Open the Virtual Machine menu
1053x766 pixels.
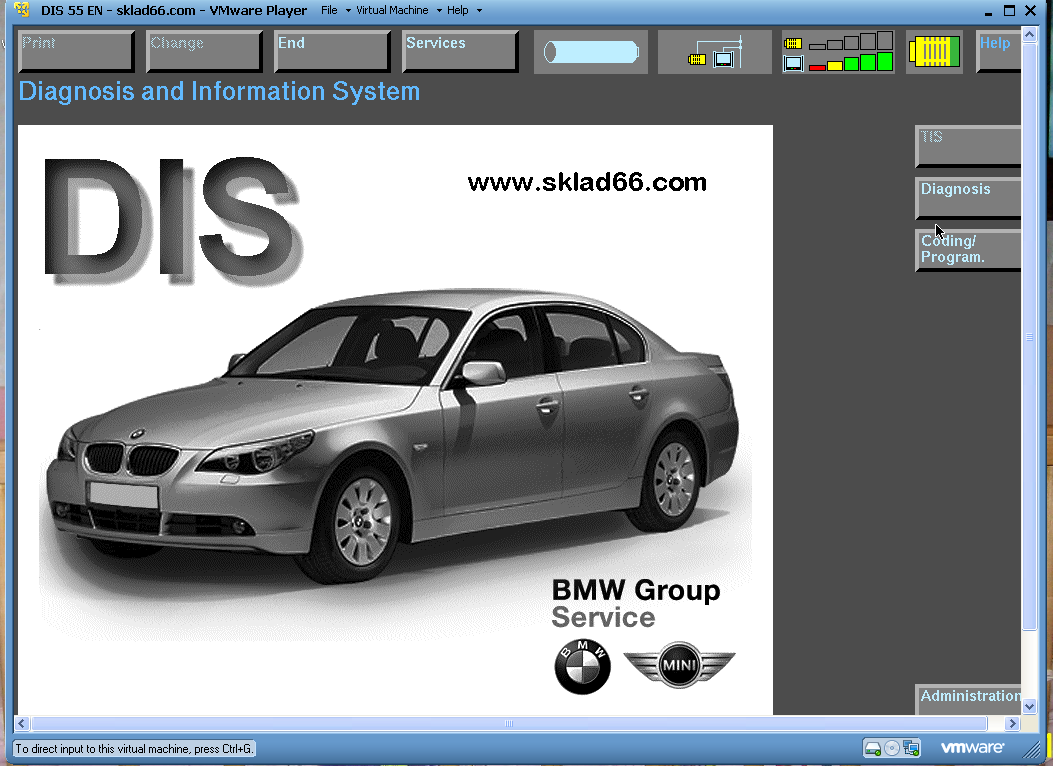392,10
